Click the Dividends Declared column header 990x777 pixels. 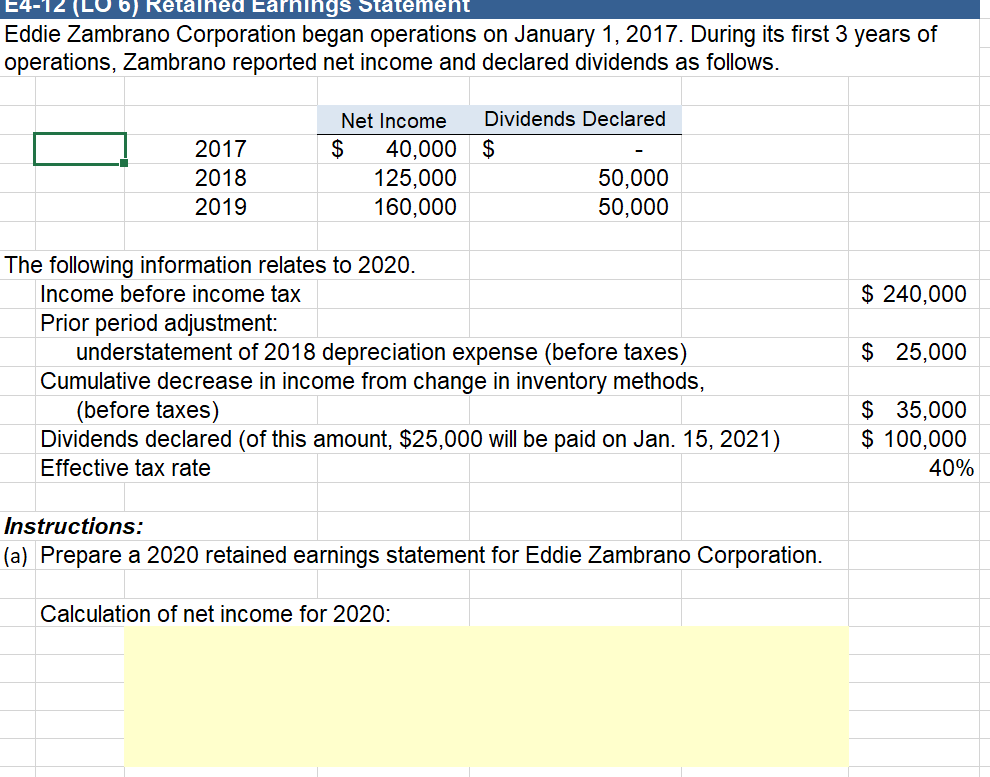[x=575, y=119]
